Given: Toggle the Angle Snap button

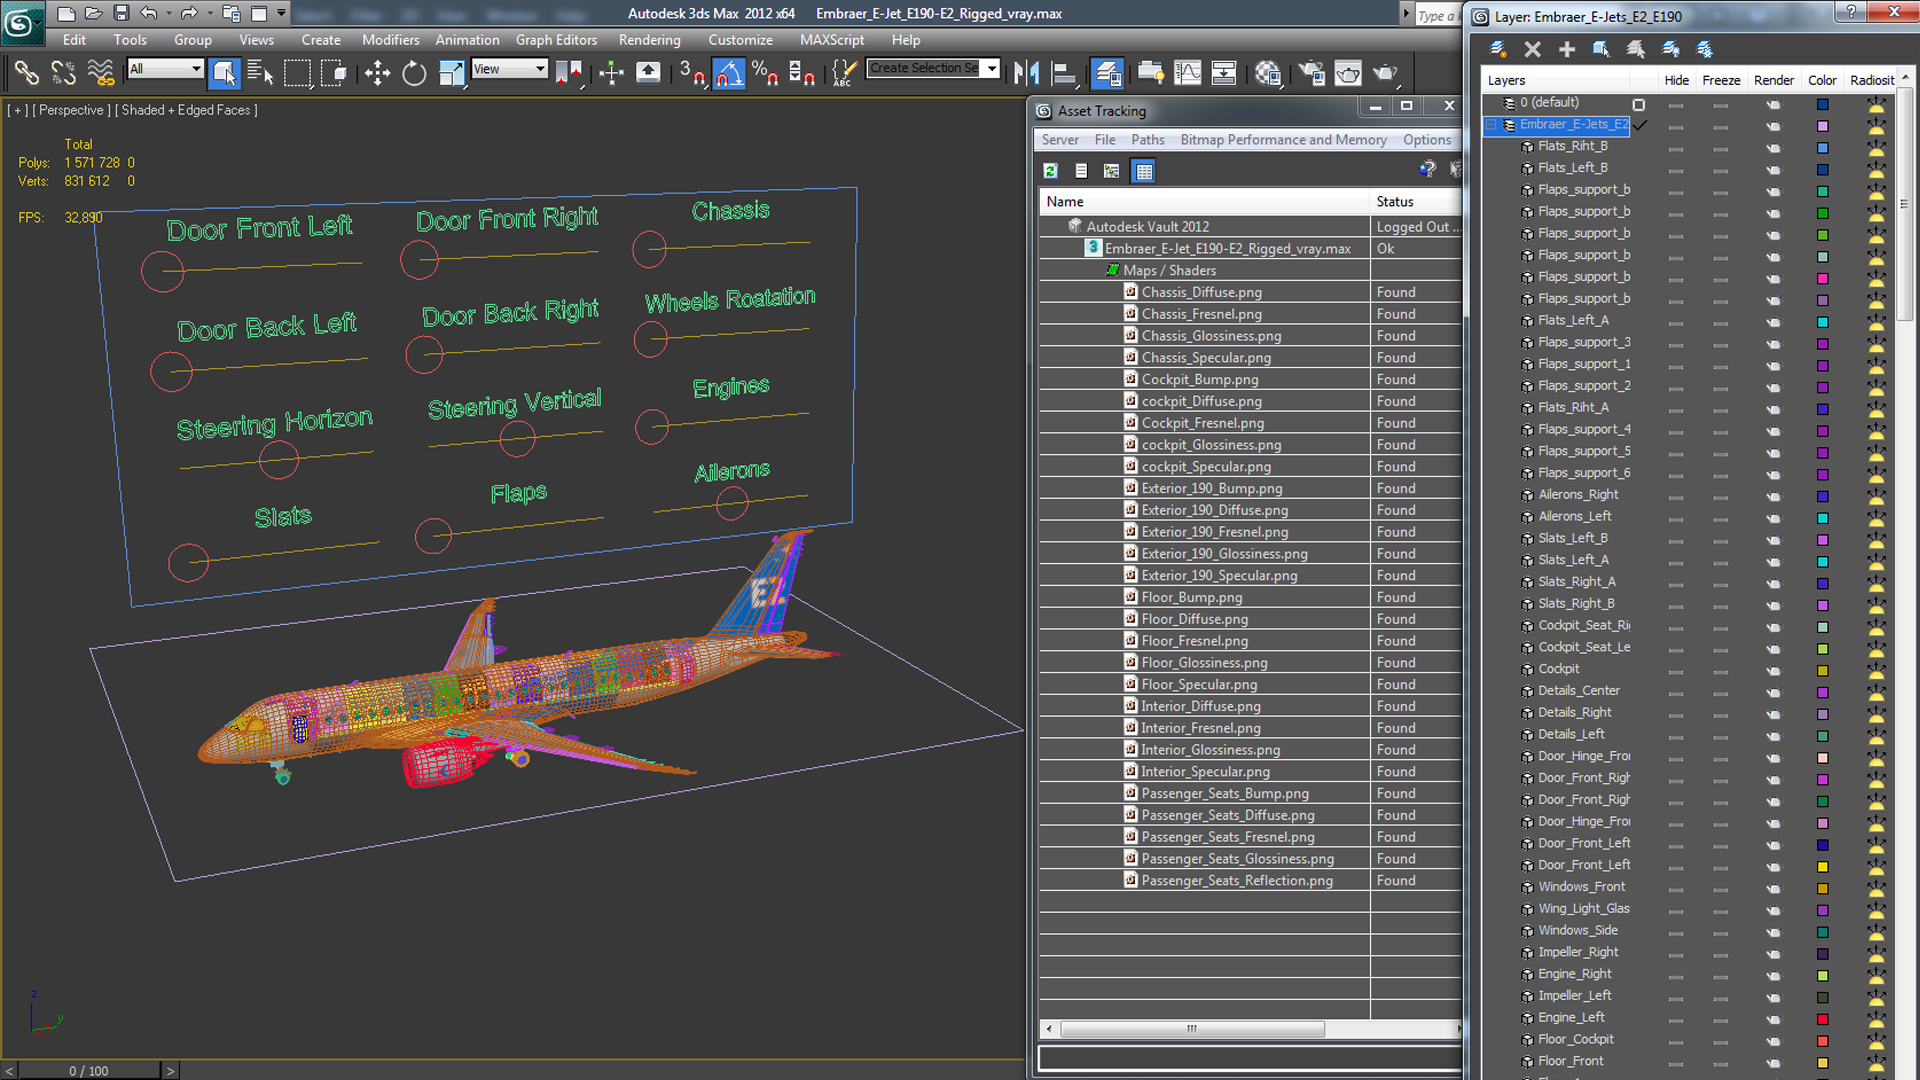Looking at the screenshot, I should point(729,72).
